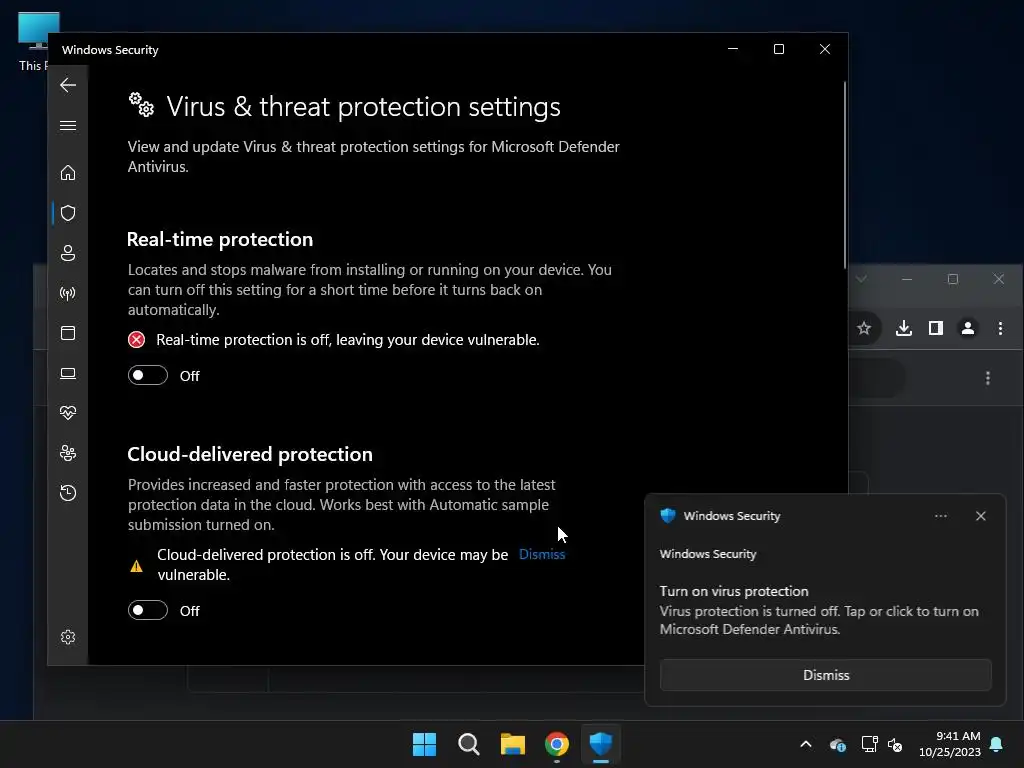
Task: Select Virus & threat protection shield icon
Action: pos(68,213)
